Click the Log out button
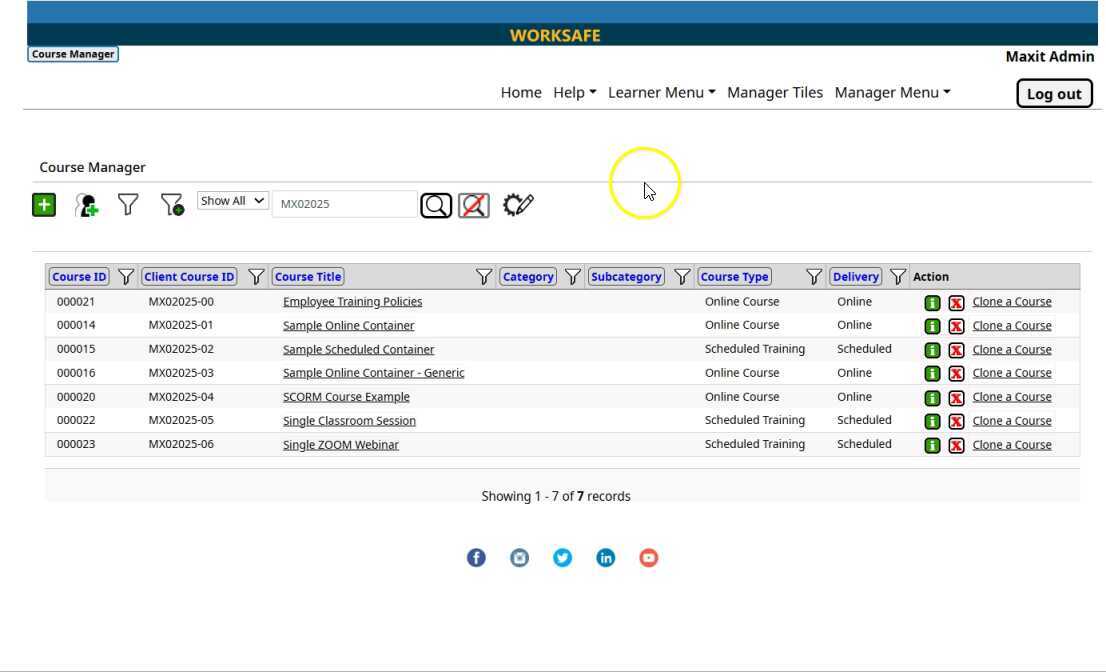 [x=1054, y=94]
